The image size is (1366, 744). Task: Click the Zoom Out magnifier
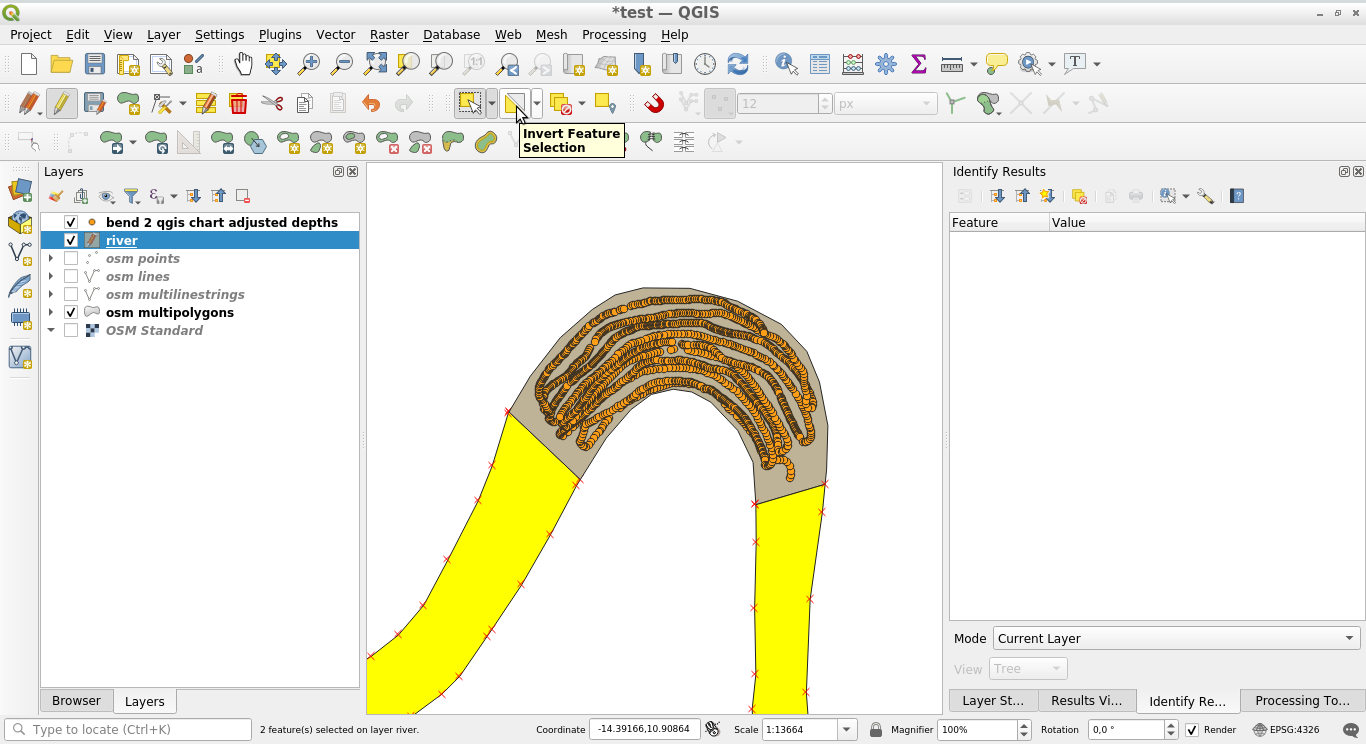tap(342, 64)
